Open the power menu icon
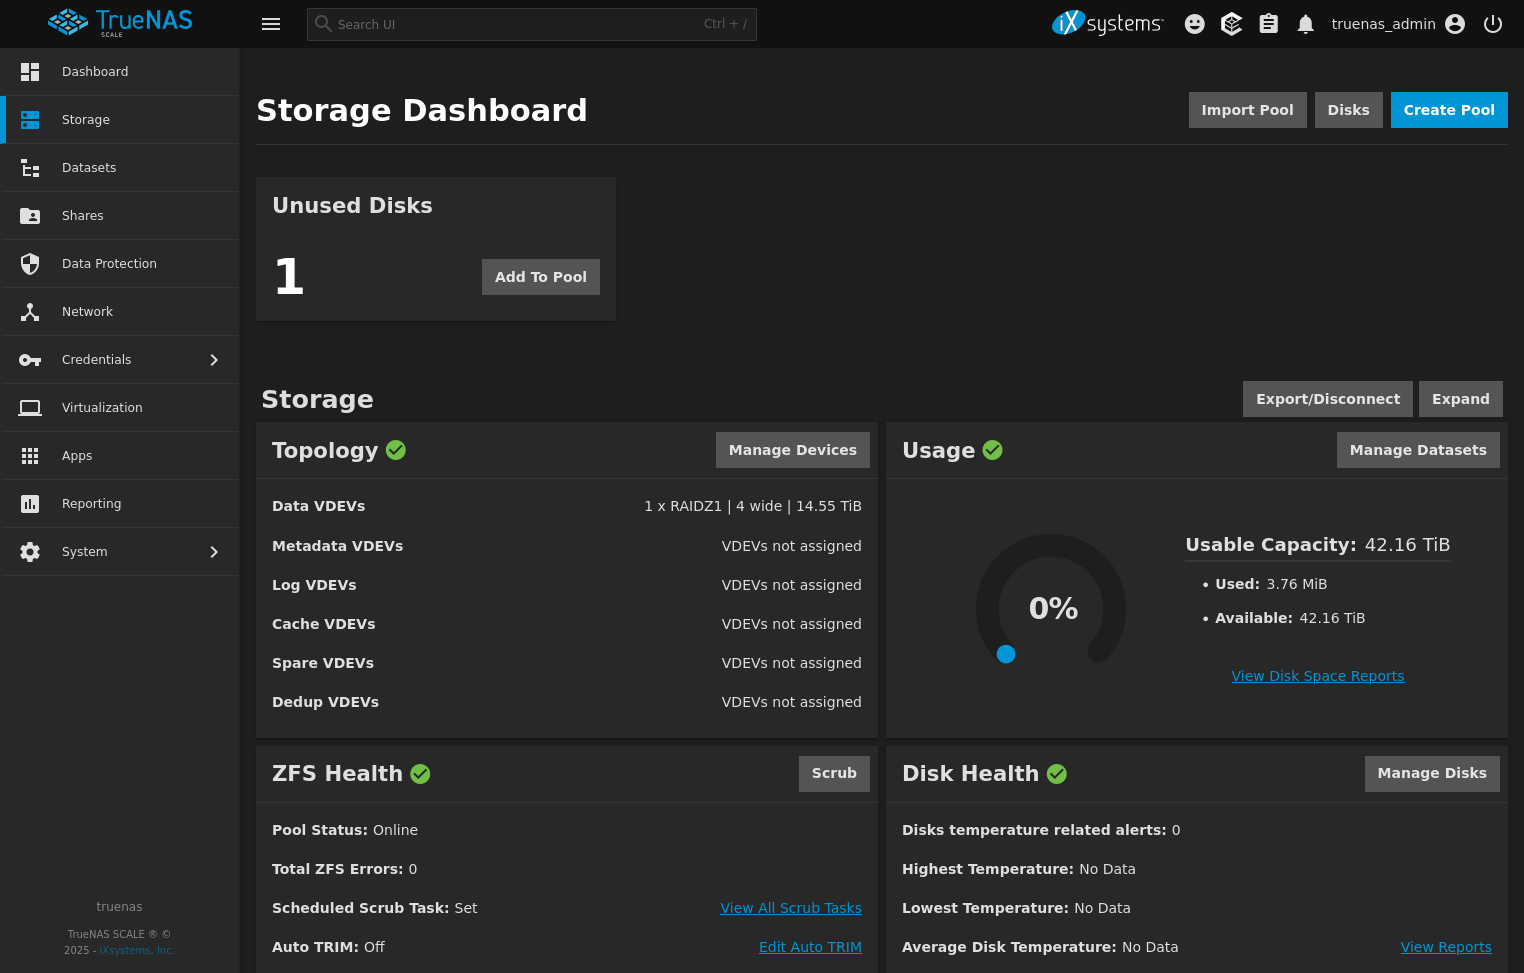 click(1493, 24)
